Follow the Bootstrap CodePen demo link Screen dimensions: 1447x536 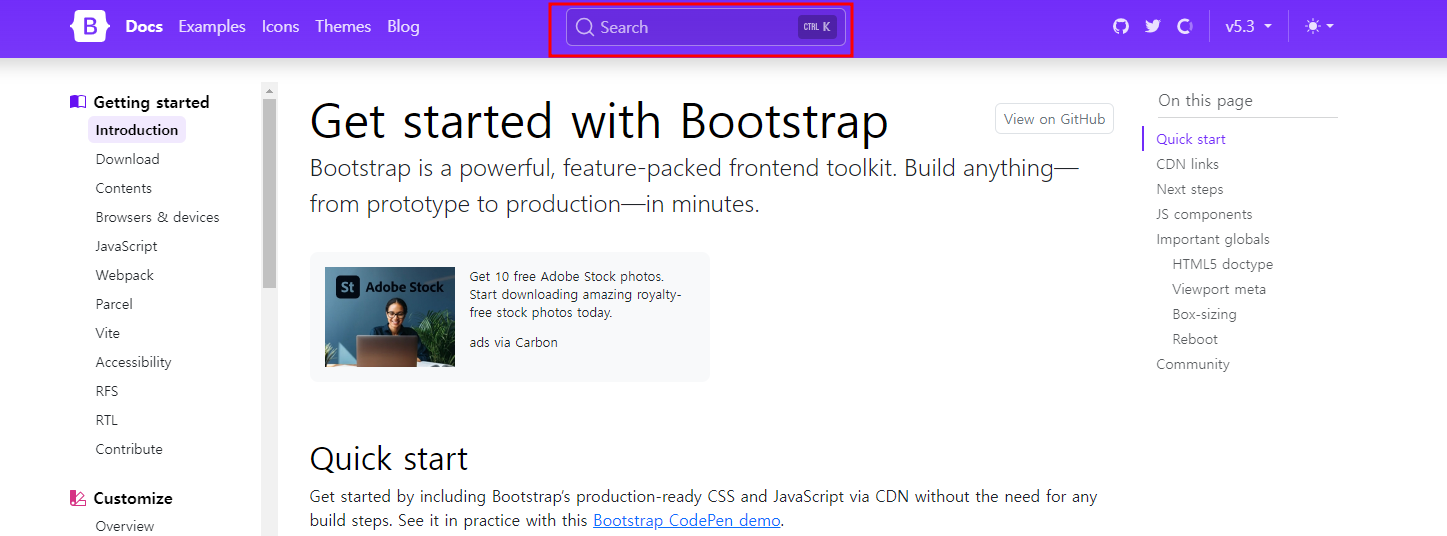tap(686, 521)
